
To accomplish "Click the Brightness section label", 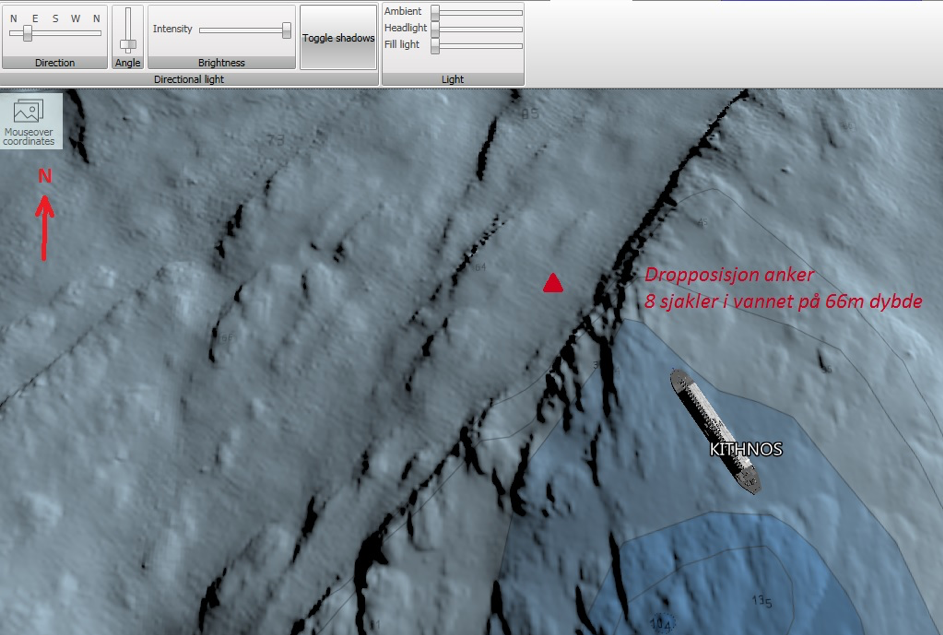I will coord(221,63).
